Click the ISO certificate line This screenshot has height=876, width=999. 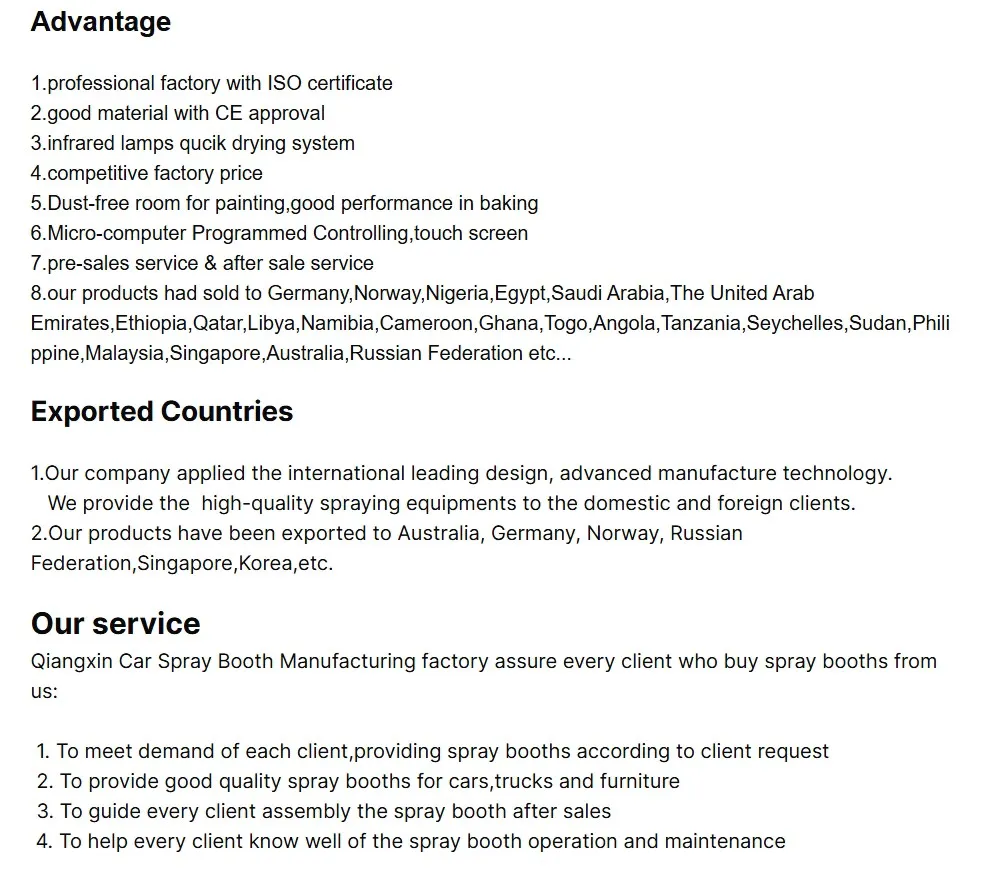212,83
